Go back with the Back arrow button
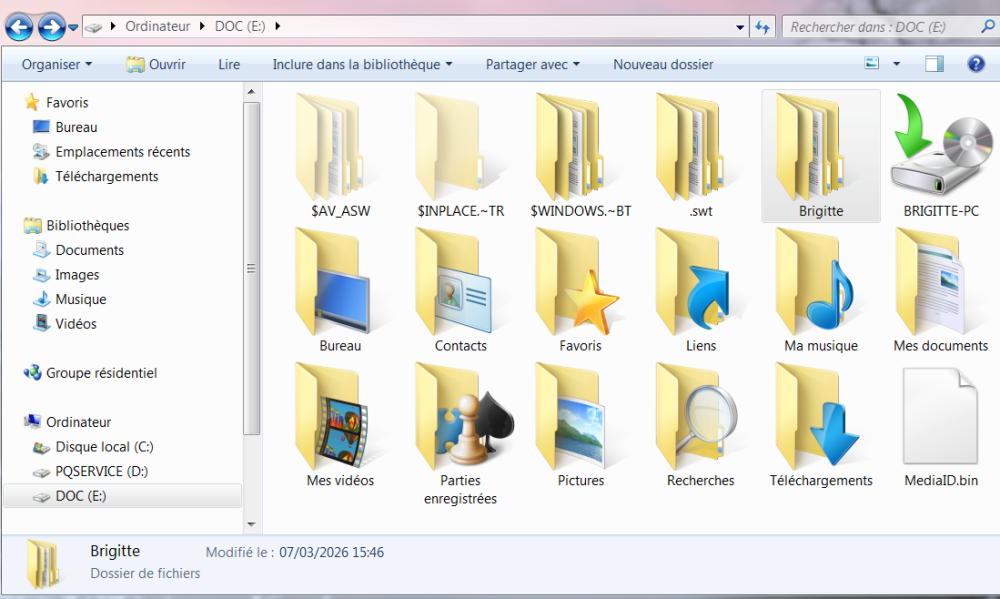 [x=19, y=27]
